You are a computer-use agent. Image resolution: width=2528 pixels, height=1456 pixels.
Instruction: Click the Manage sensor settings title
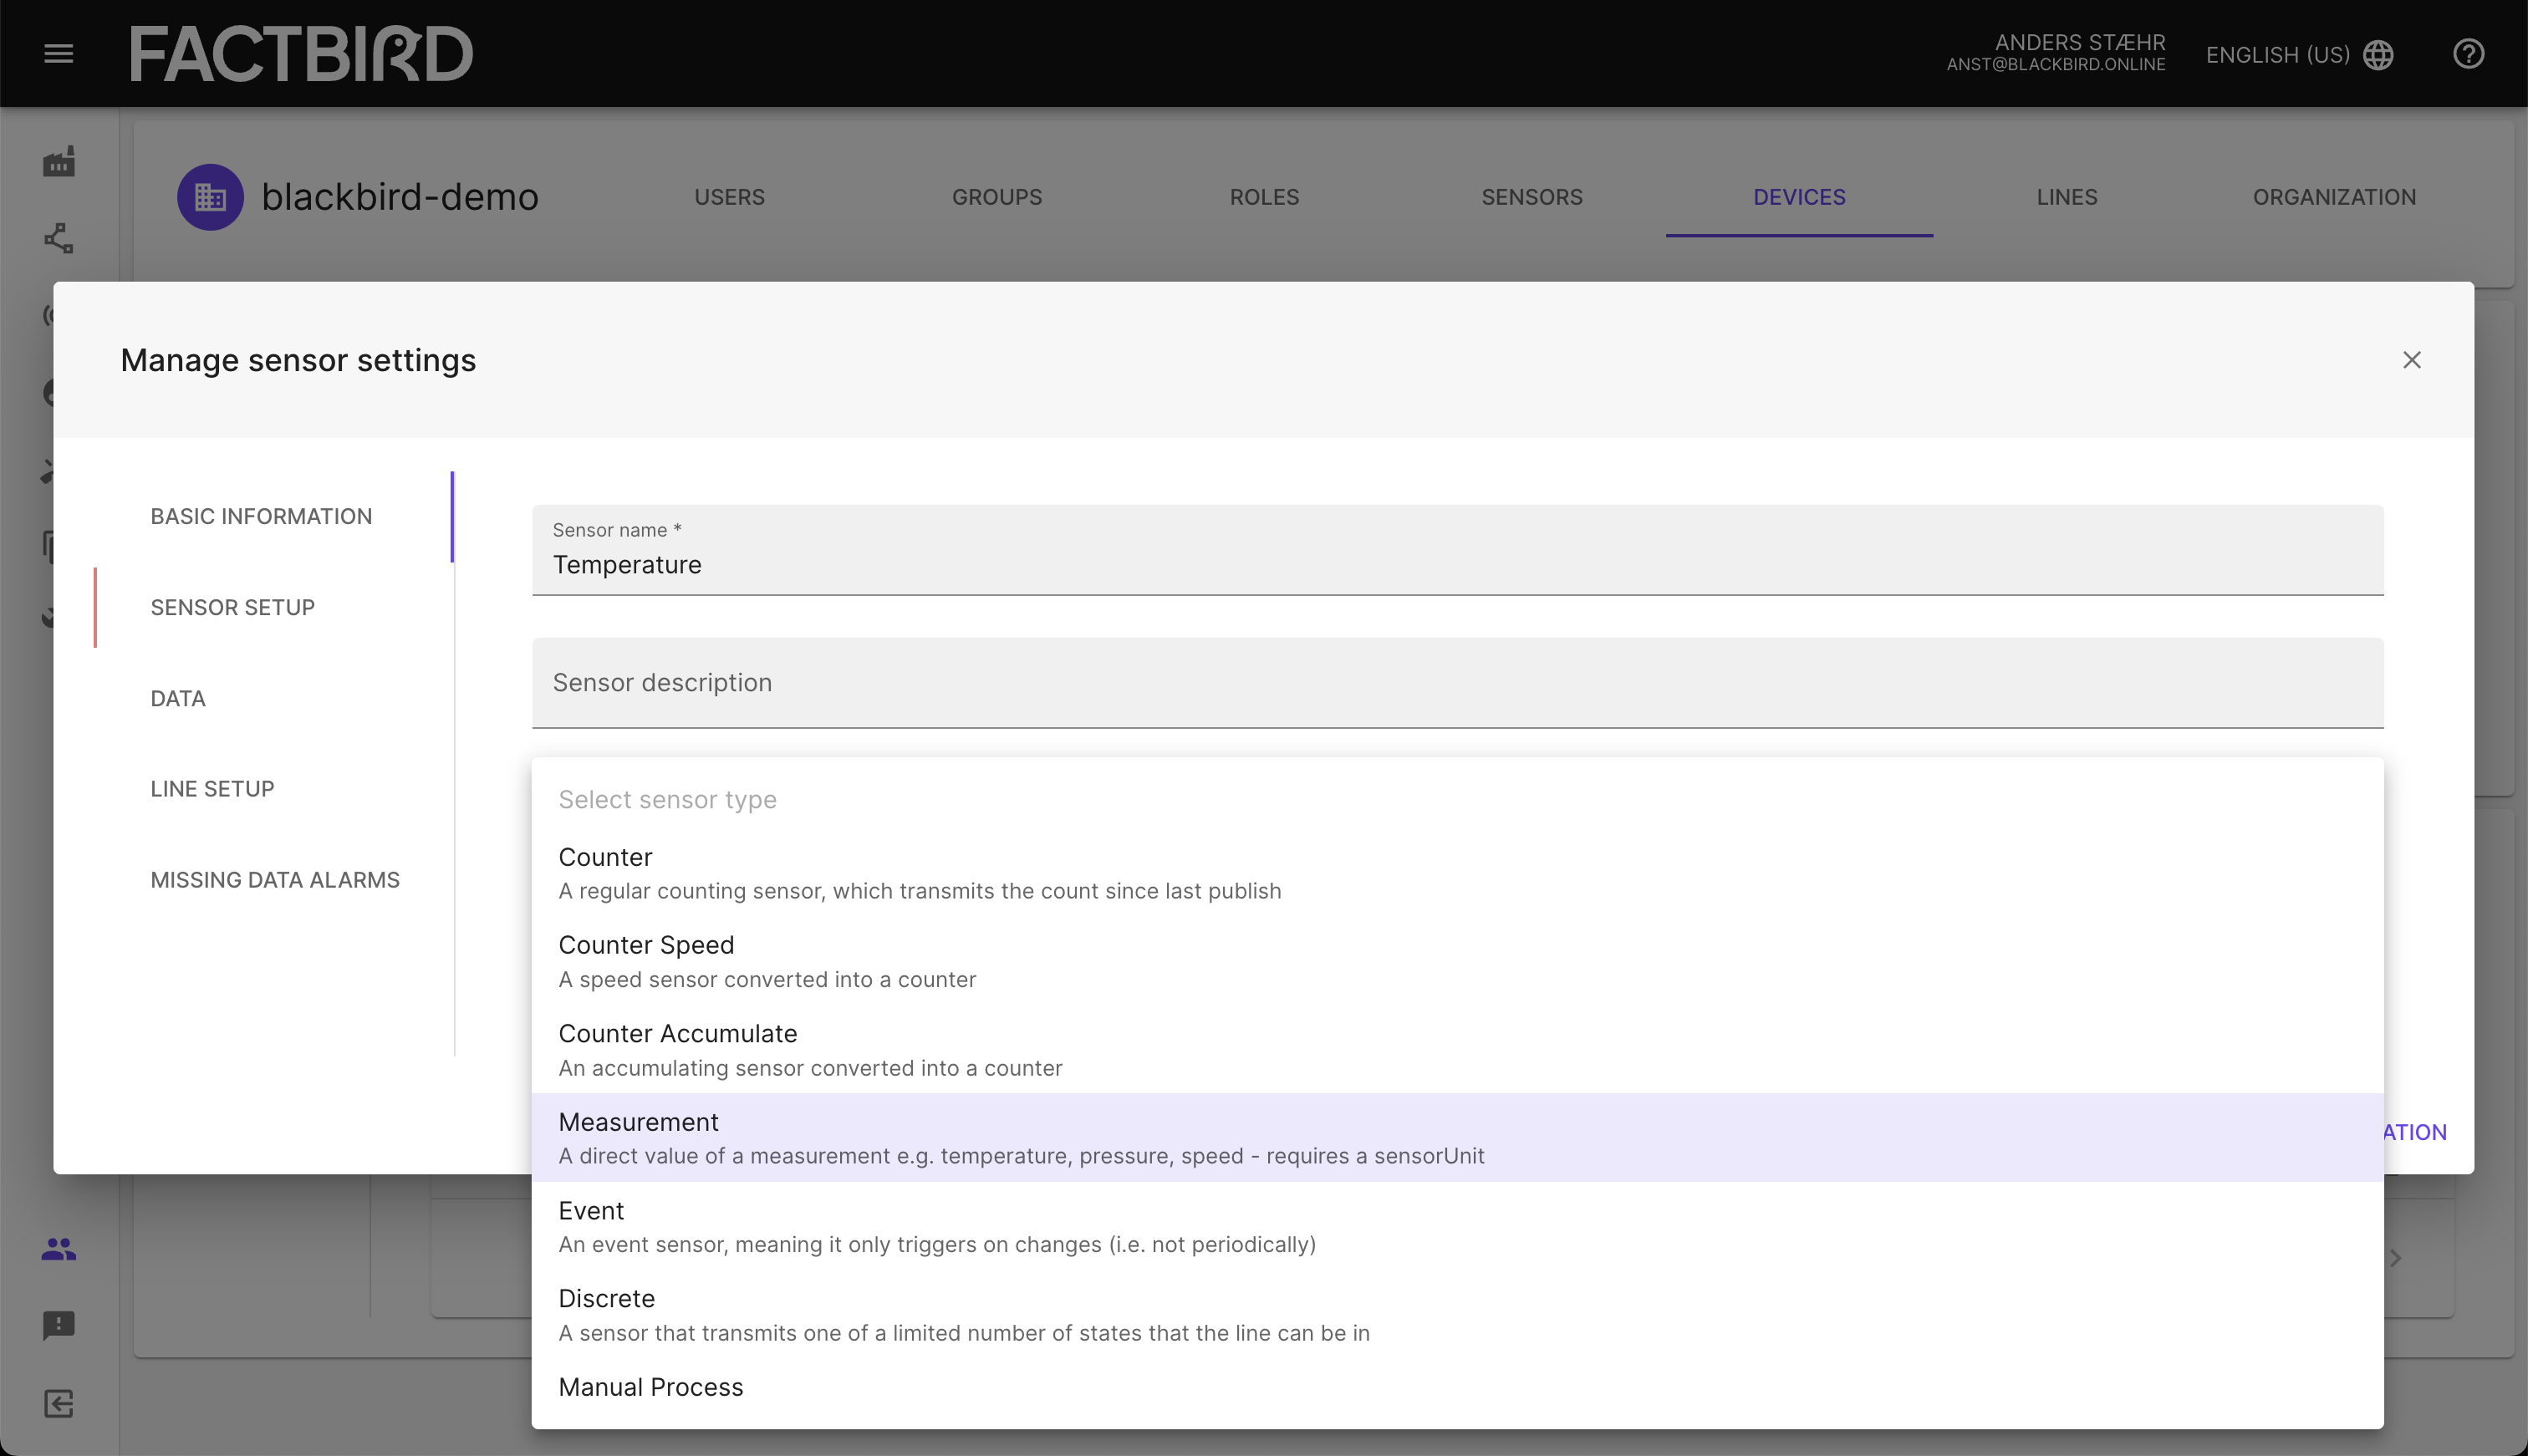click(298, 360)
